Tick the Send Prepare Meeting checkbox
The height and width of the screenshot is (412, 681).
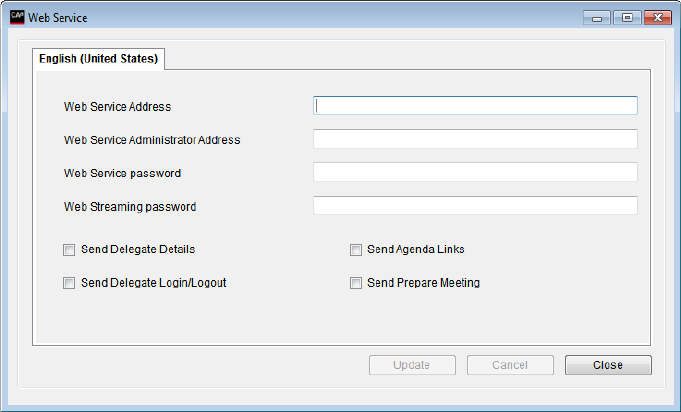[355, 283]
